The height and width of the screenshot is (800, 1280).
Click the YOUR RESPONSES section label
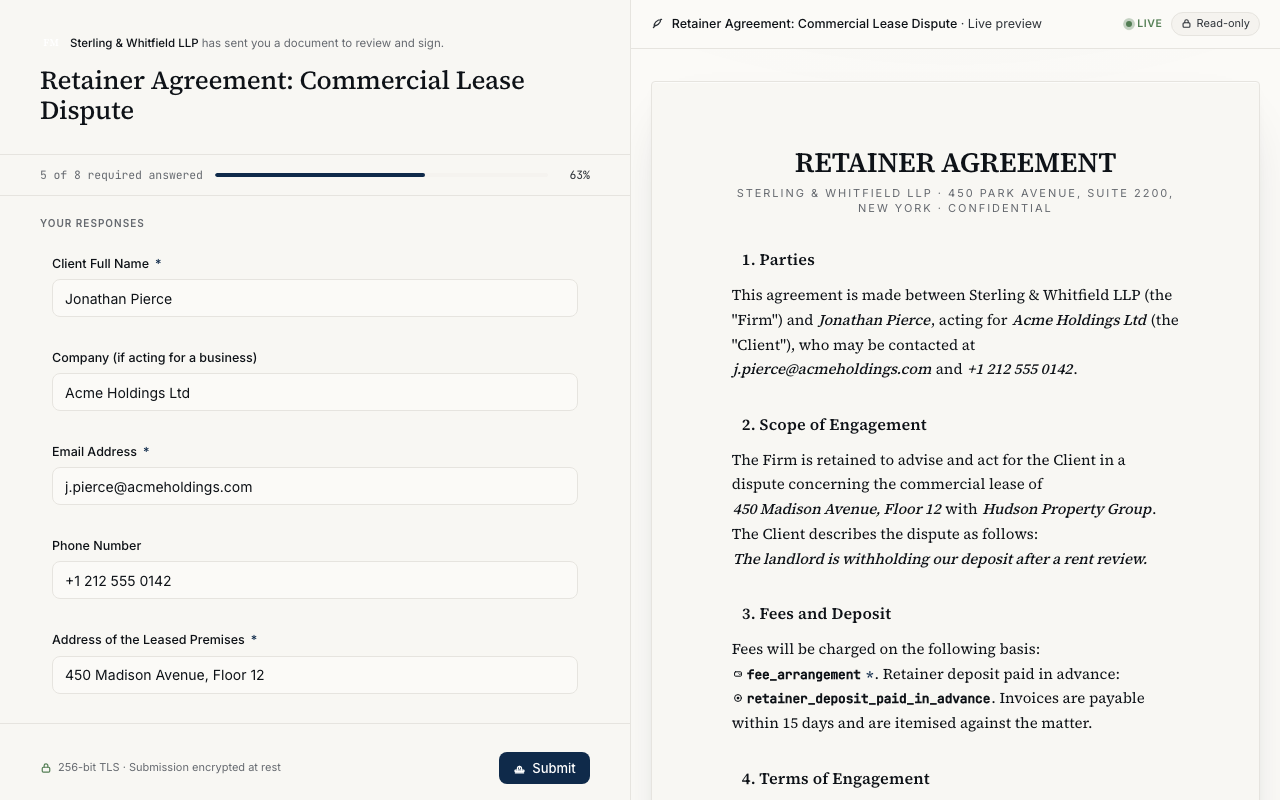point(92,223)
